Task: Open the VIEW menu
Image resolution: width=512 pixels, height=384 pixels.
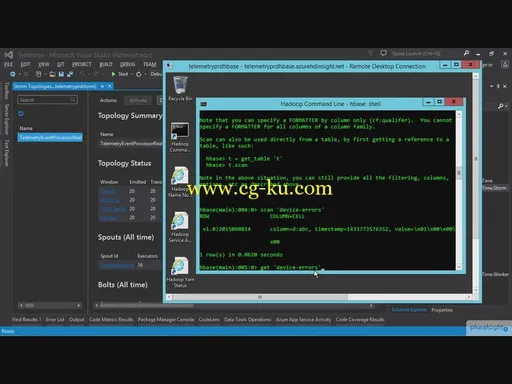Action: [43, 64]
